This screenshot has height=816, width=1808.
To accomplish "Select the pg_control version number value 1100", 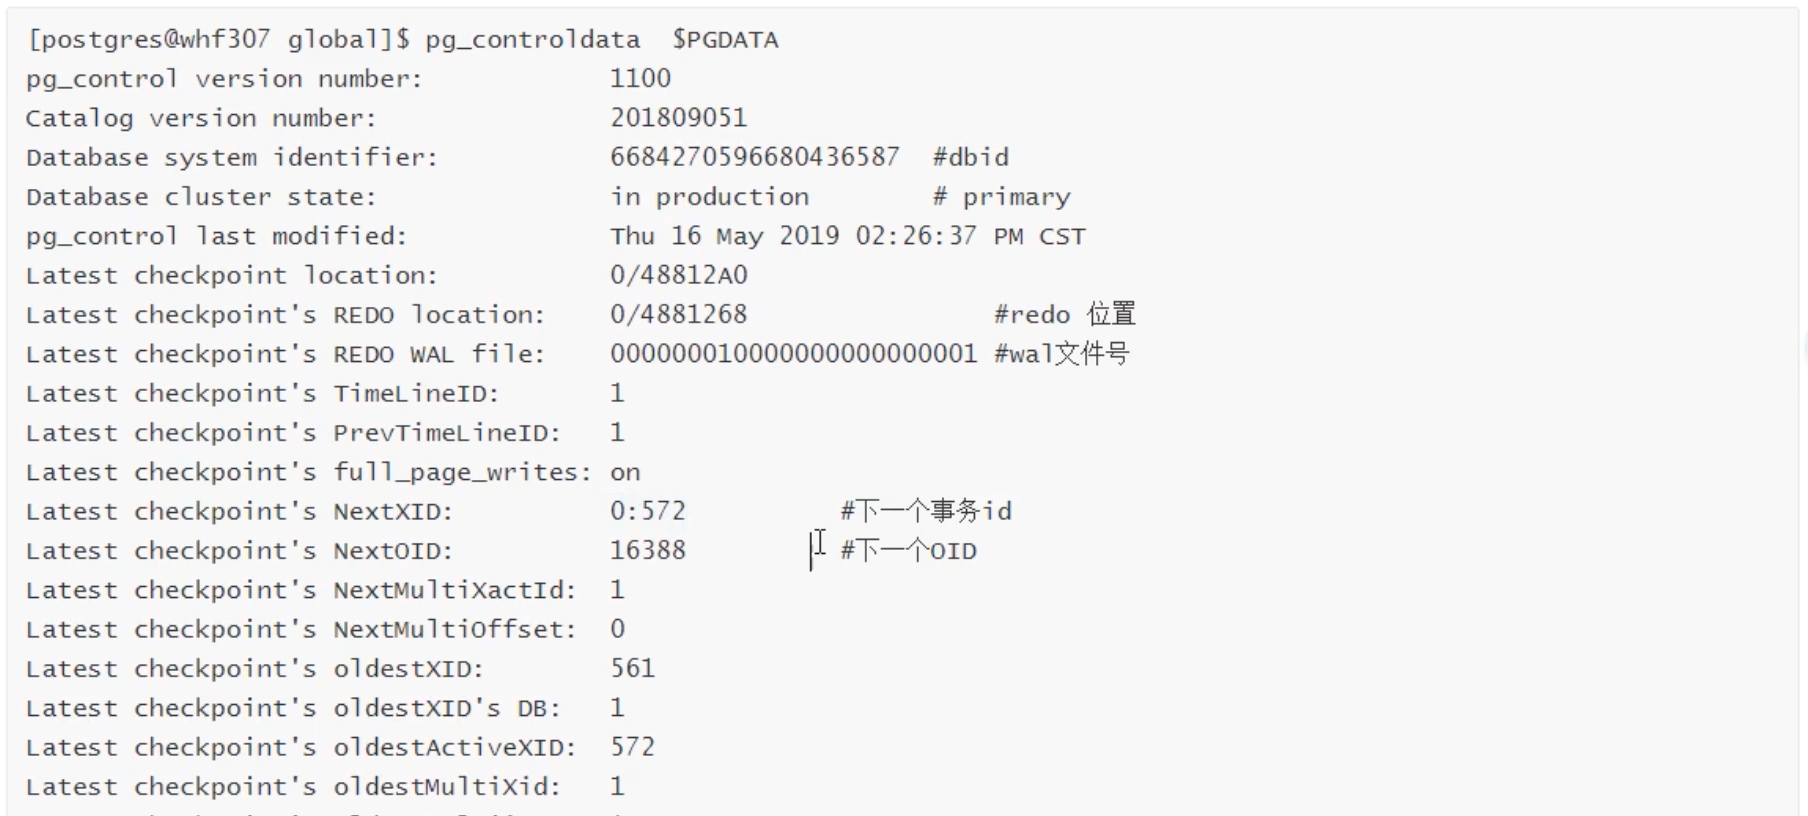I will 641,78.
